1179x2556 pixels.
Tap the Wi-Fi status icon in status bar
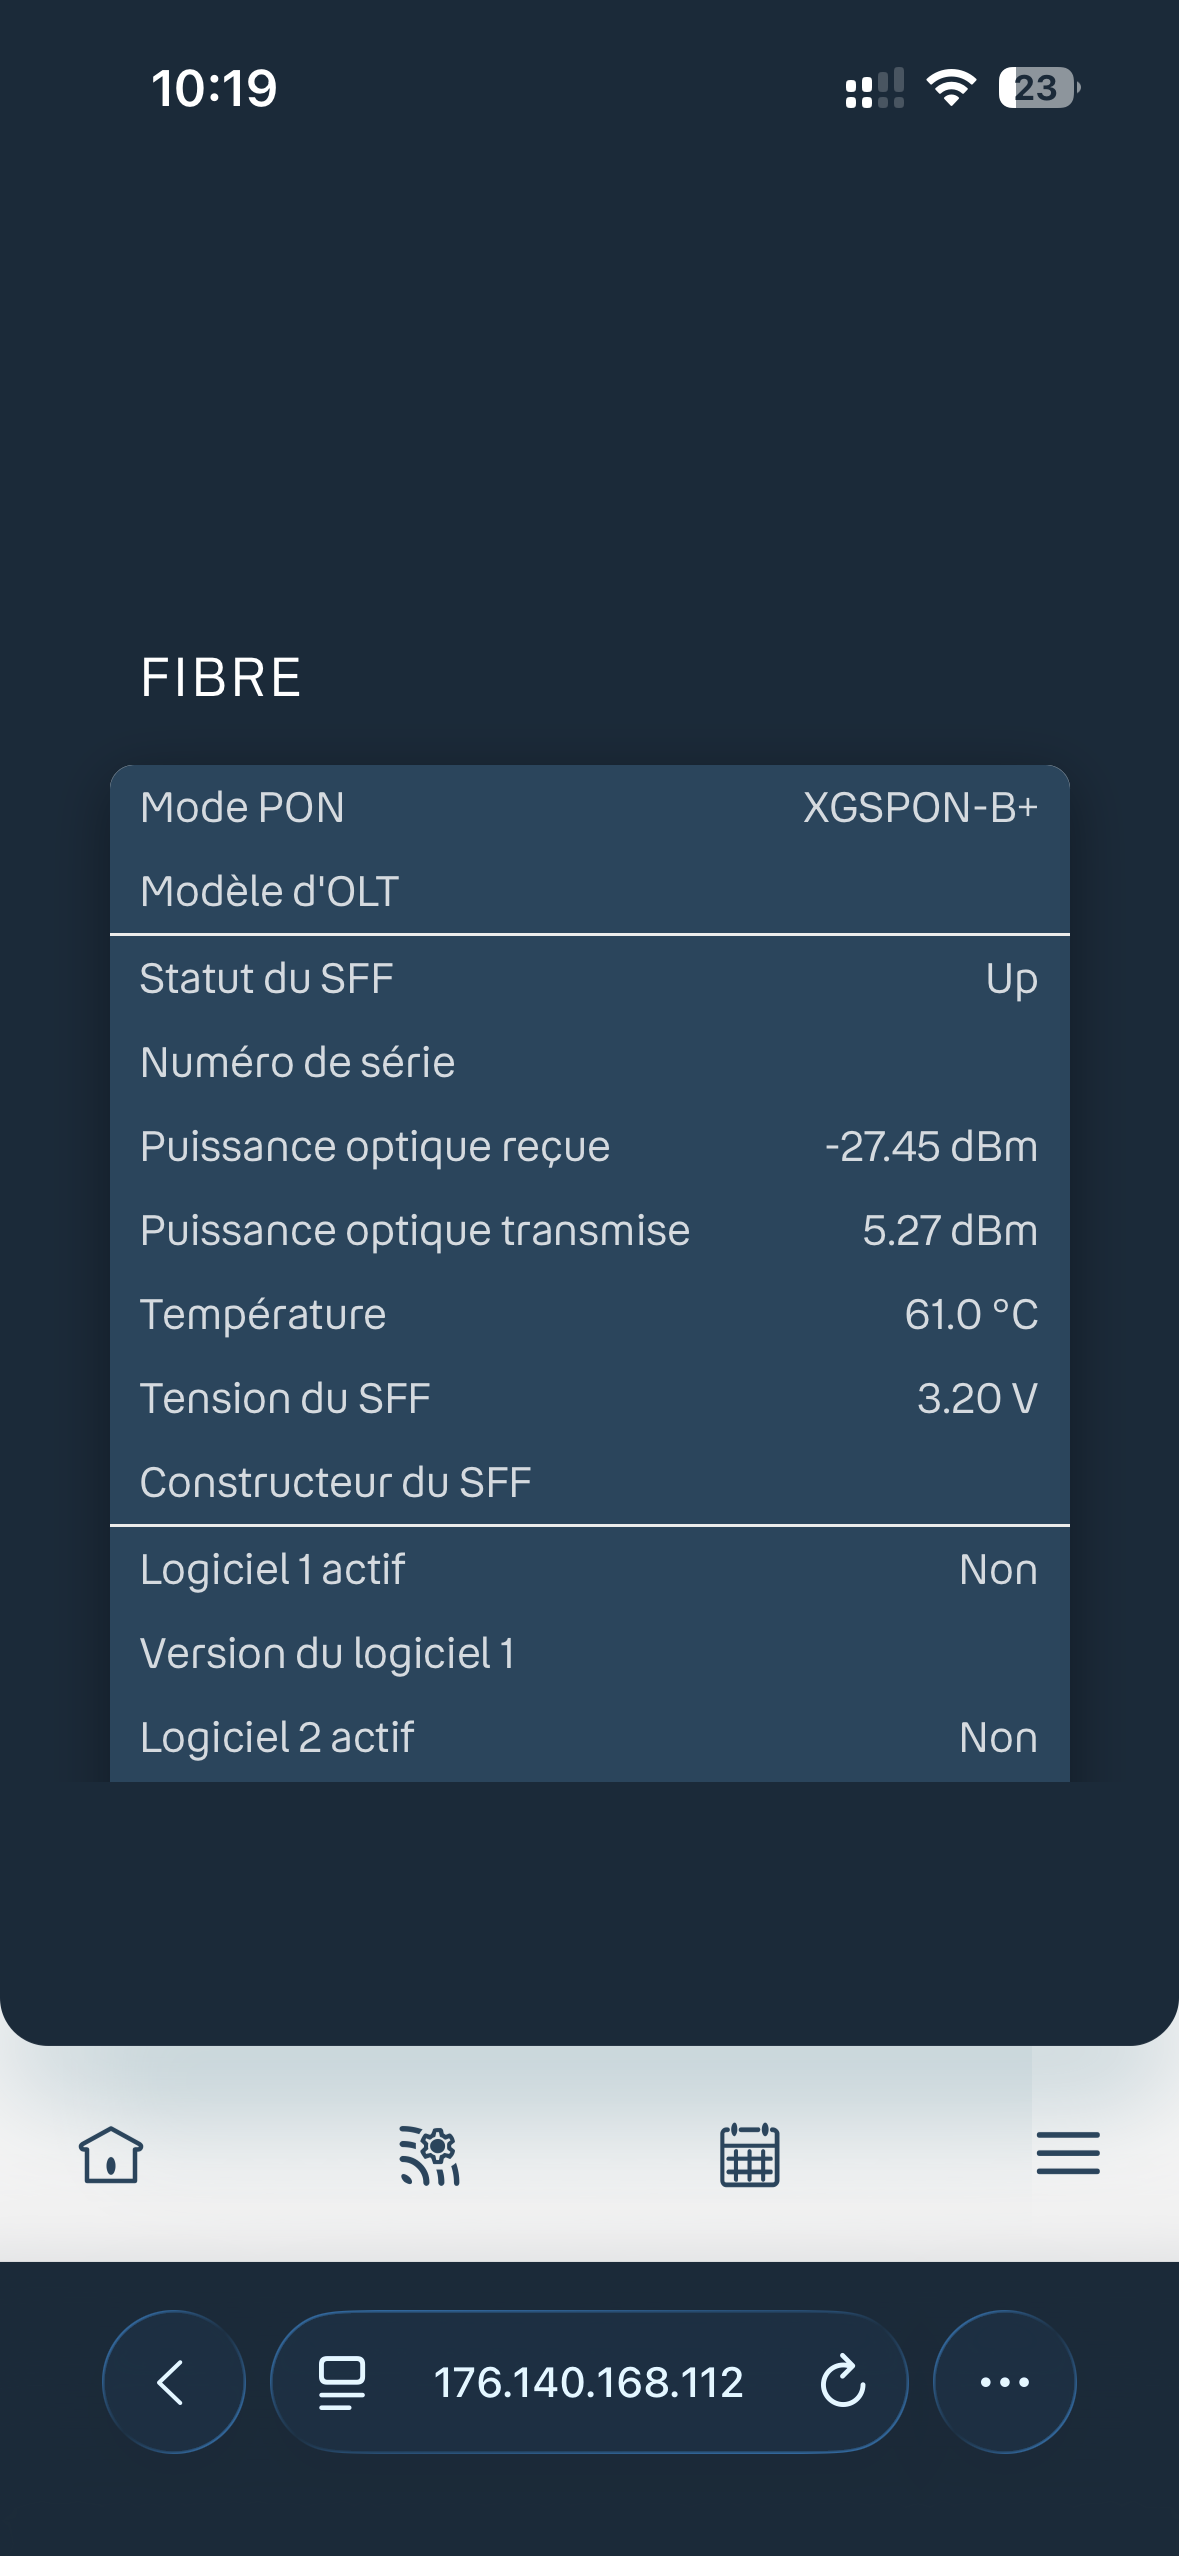(x=951, y=88)
